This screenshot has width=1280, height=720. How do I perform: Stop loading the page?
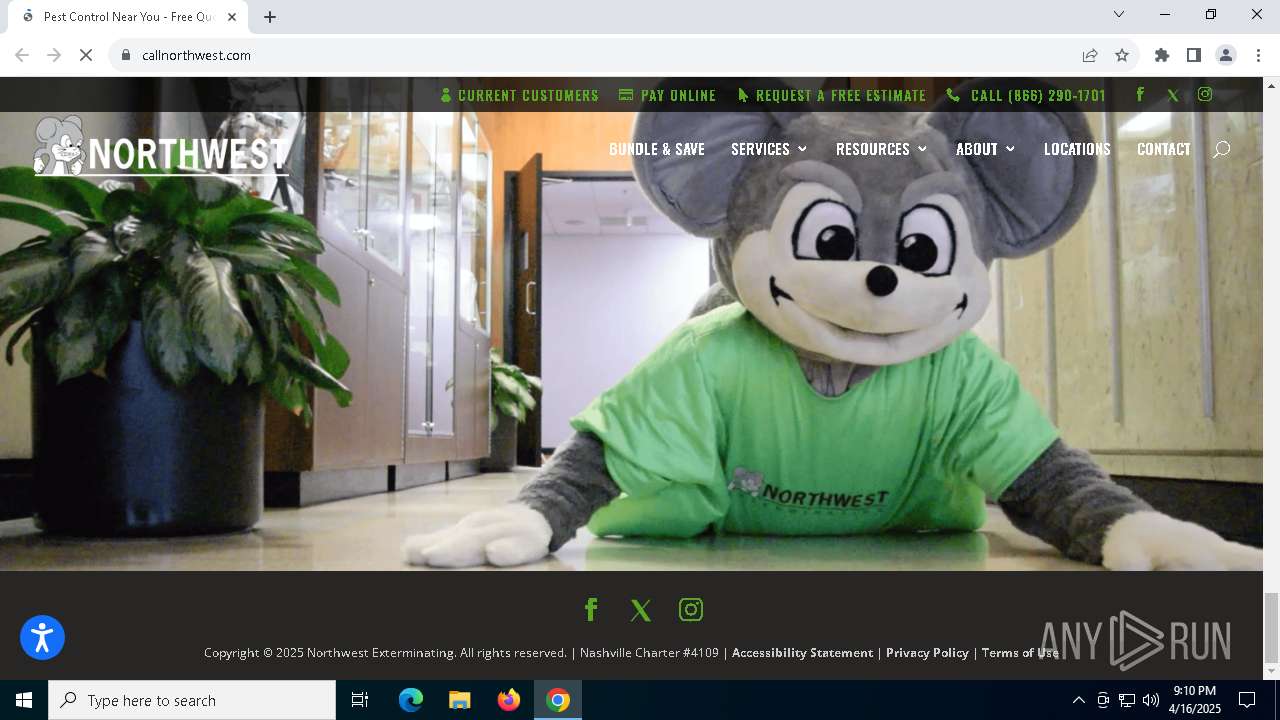pos(86,55)
